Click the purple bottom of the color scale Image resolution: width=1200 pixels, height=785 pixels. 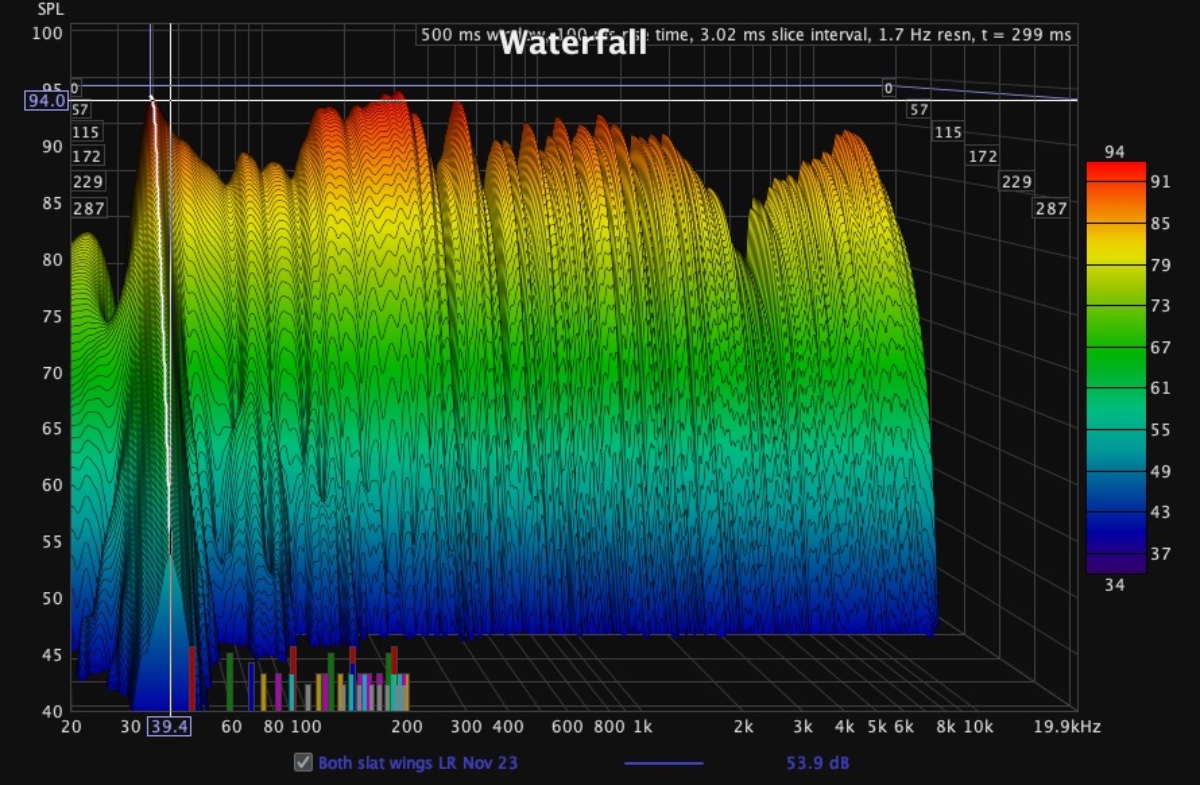click(1115, 563)
